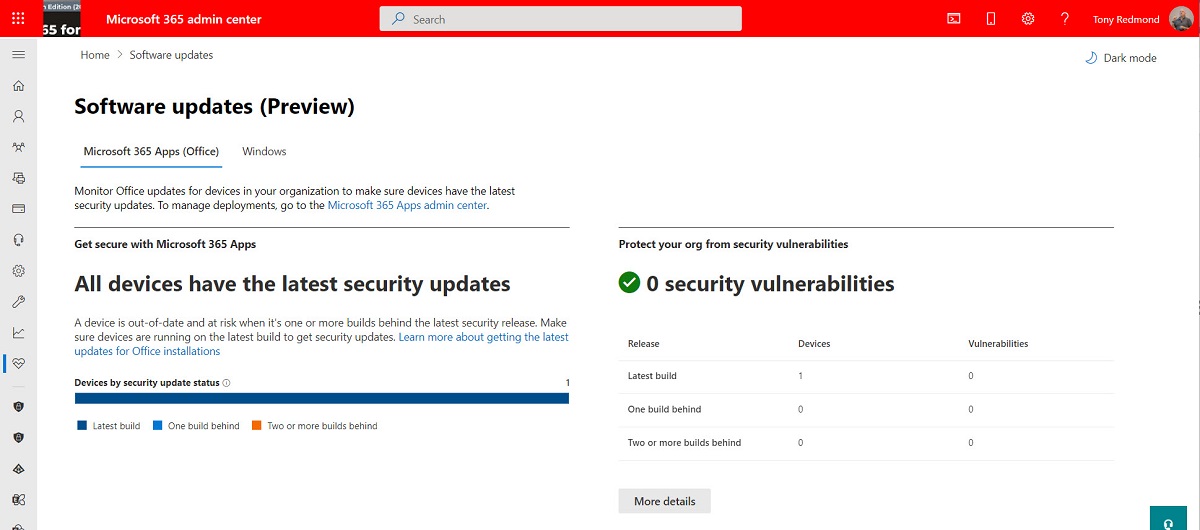Open the app launcher waffle menu
The image size is (1200, 530).
point(18,19)
